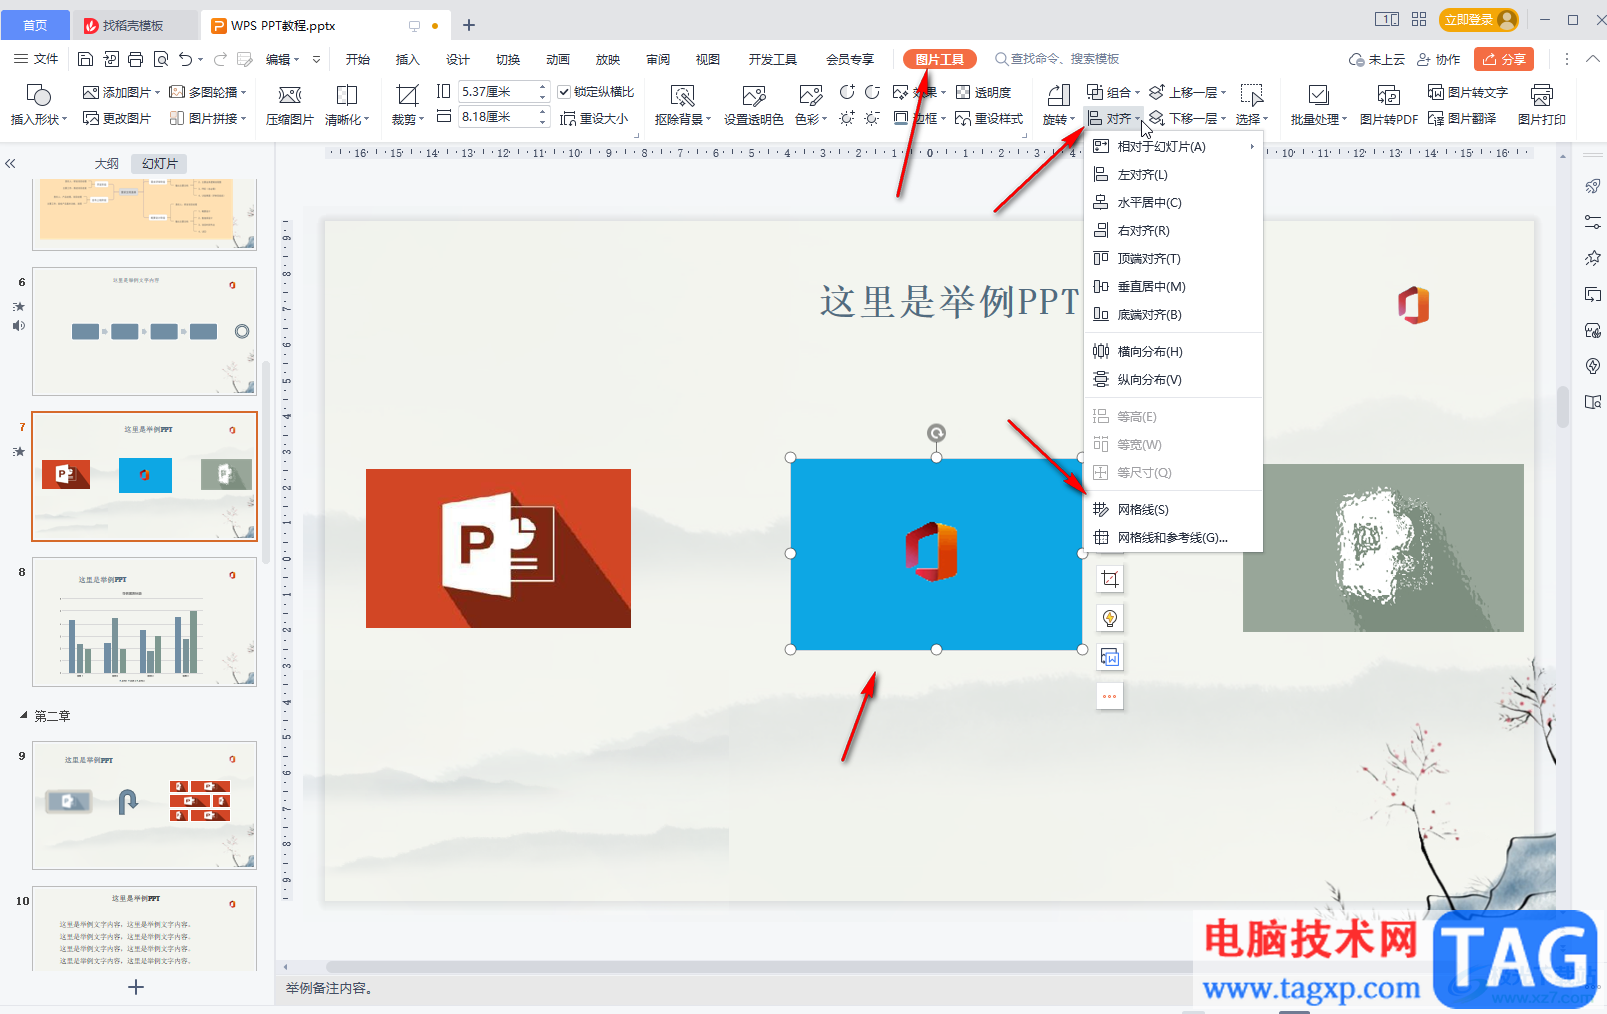This screenshot has height=1014, width=1607.
Task: Expand 添加图片 (Add Picture) dropdown arrow
Action: (x=158, y=92)
